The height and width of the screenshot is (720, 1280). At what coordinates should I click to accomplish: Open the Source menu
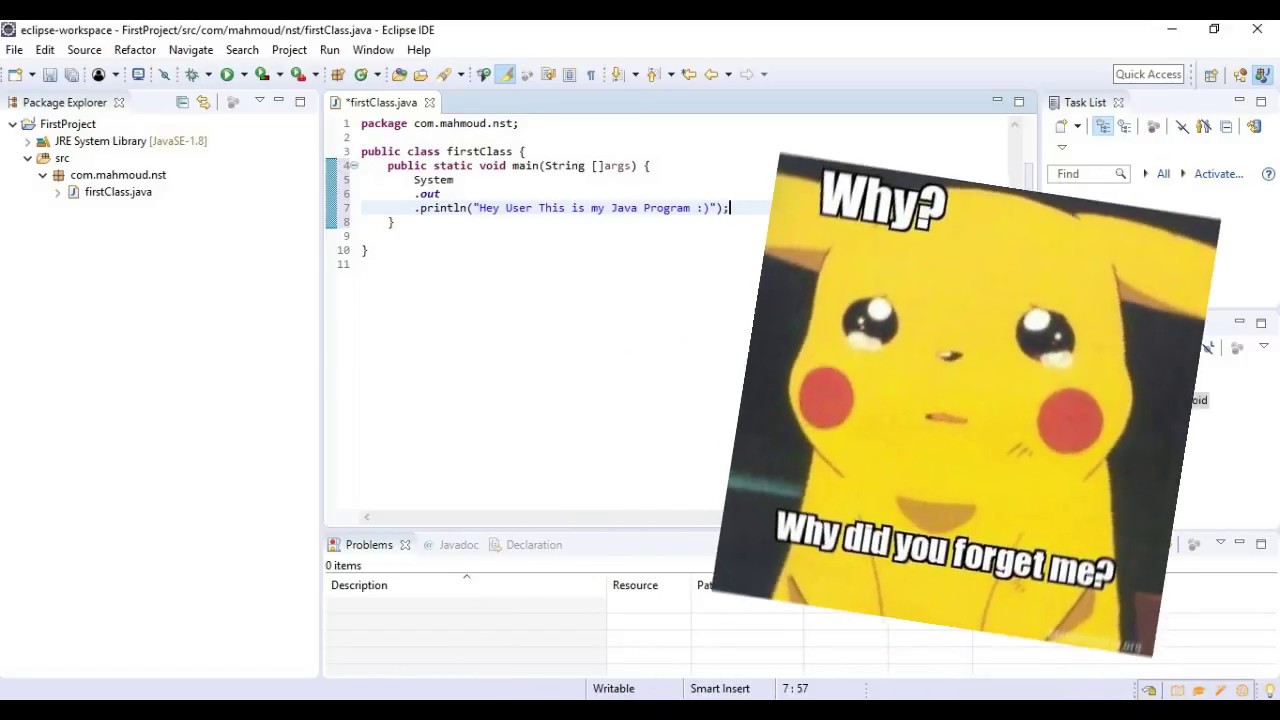click(x=84, y=50)
